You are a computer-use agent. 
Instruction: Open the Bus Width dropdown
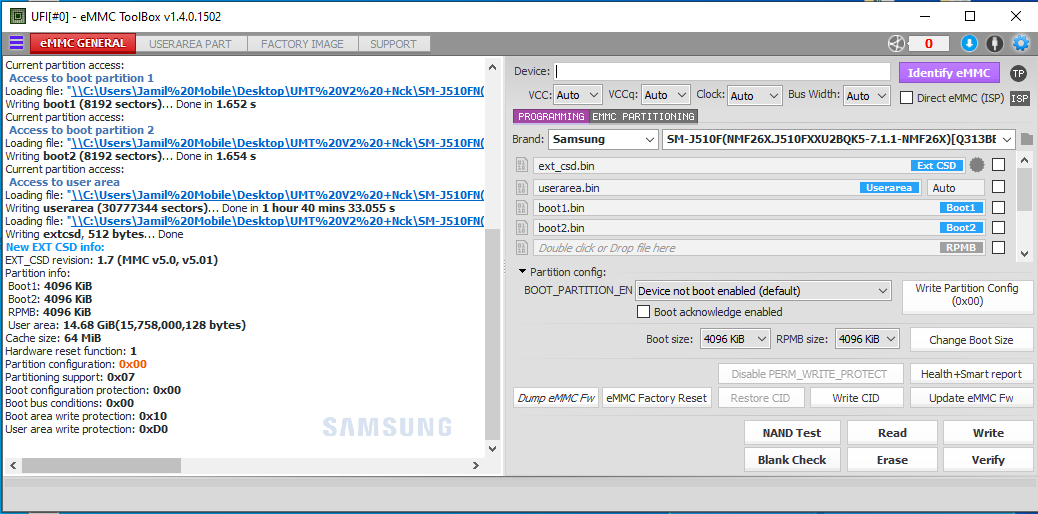867,95
